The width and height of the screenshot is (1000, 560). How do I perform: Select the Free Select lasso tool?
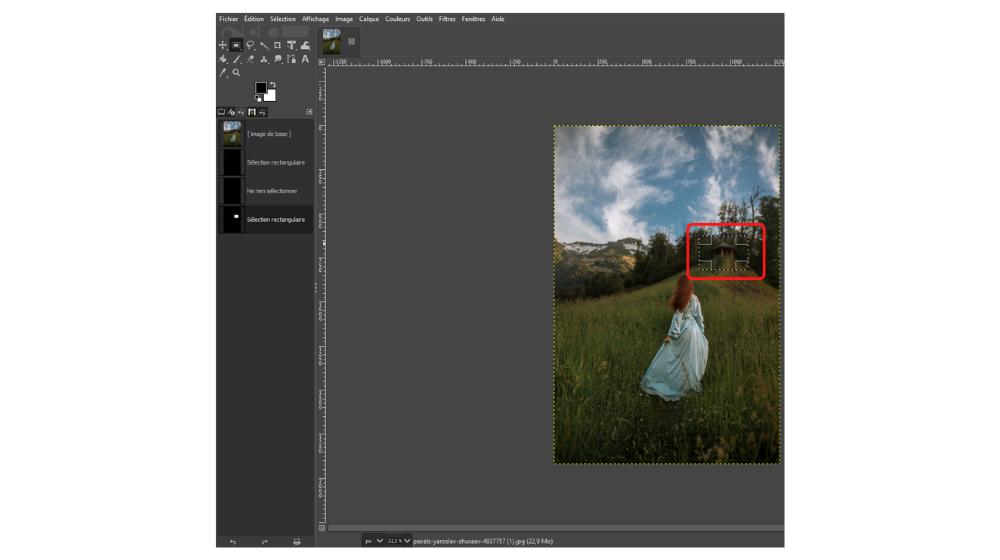[x=250, y=45]
